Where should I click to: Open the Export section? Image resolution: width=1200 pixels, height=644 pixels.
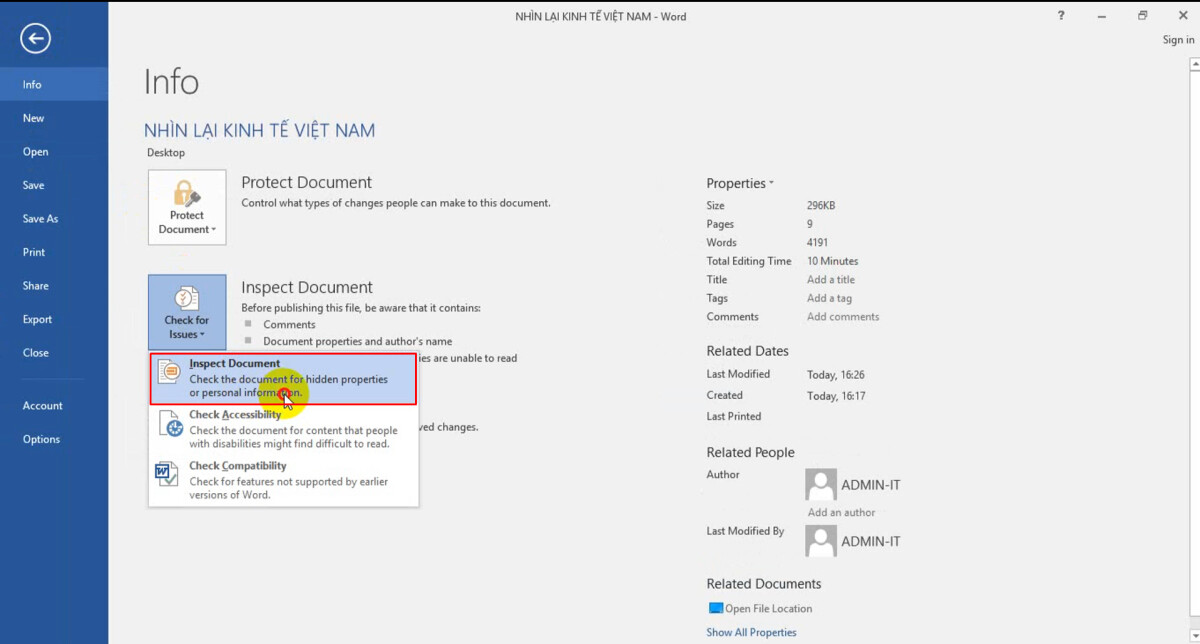pyautogui.click(x=36, y=319)
